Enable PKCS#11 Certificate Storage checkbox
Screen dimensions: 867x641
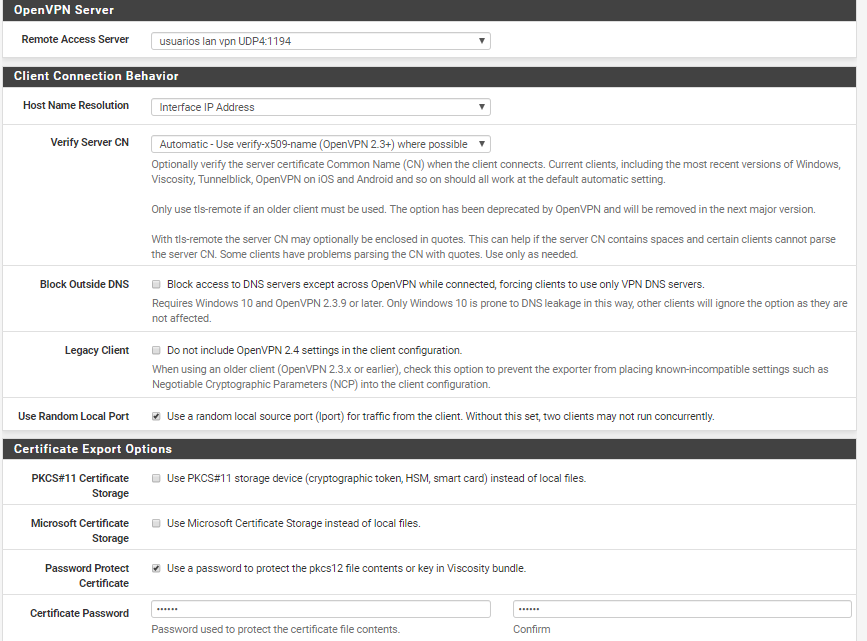pos(156,478)
